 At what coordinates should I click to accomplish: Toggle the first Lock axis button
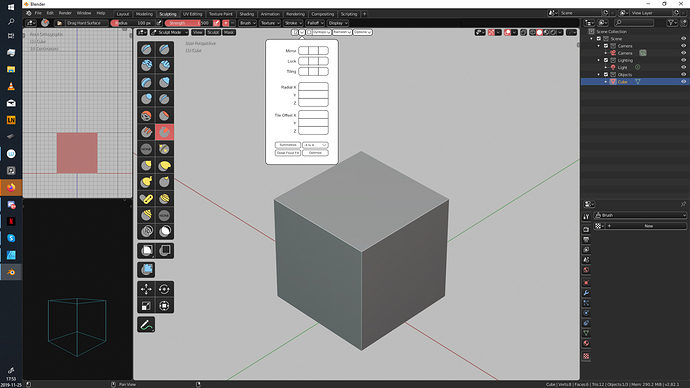point(304,61)
